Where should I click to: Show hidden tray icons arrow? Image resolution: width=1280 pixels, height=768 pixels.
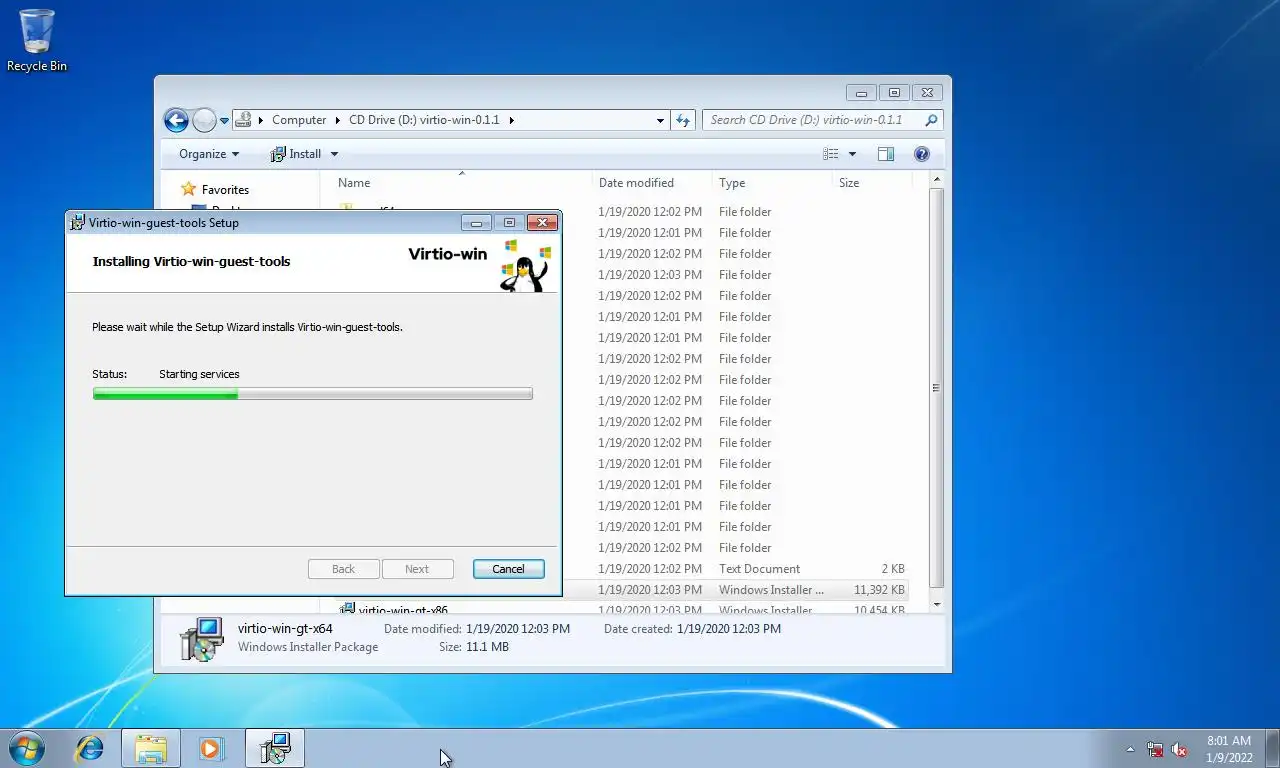click(x=1130, y=749)
